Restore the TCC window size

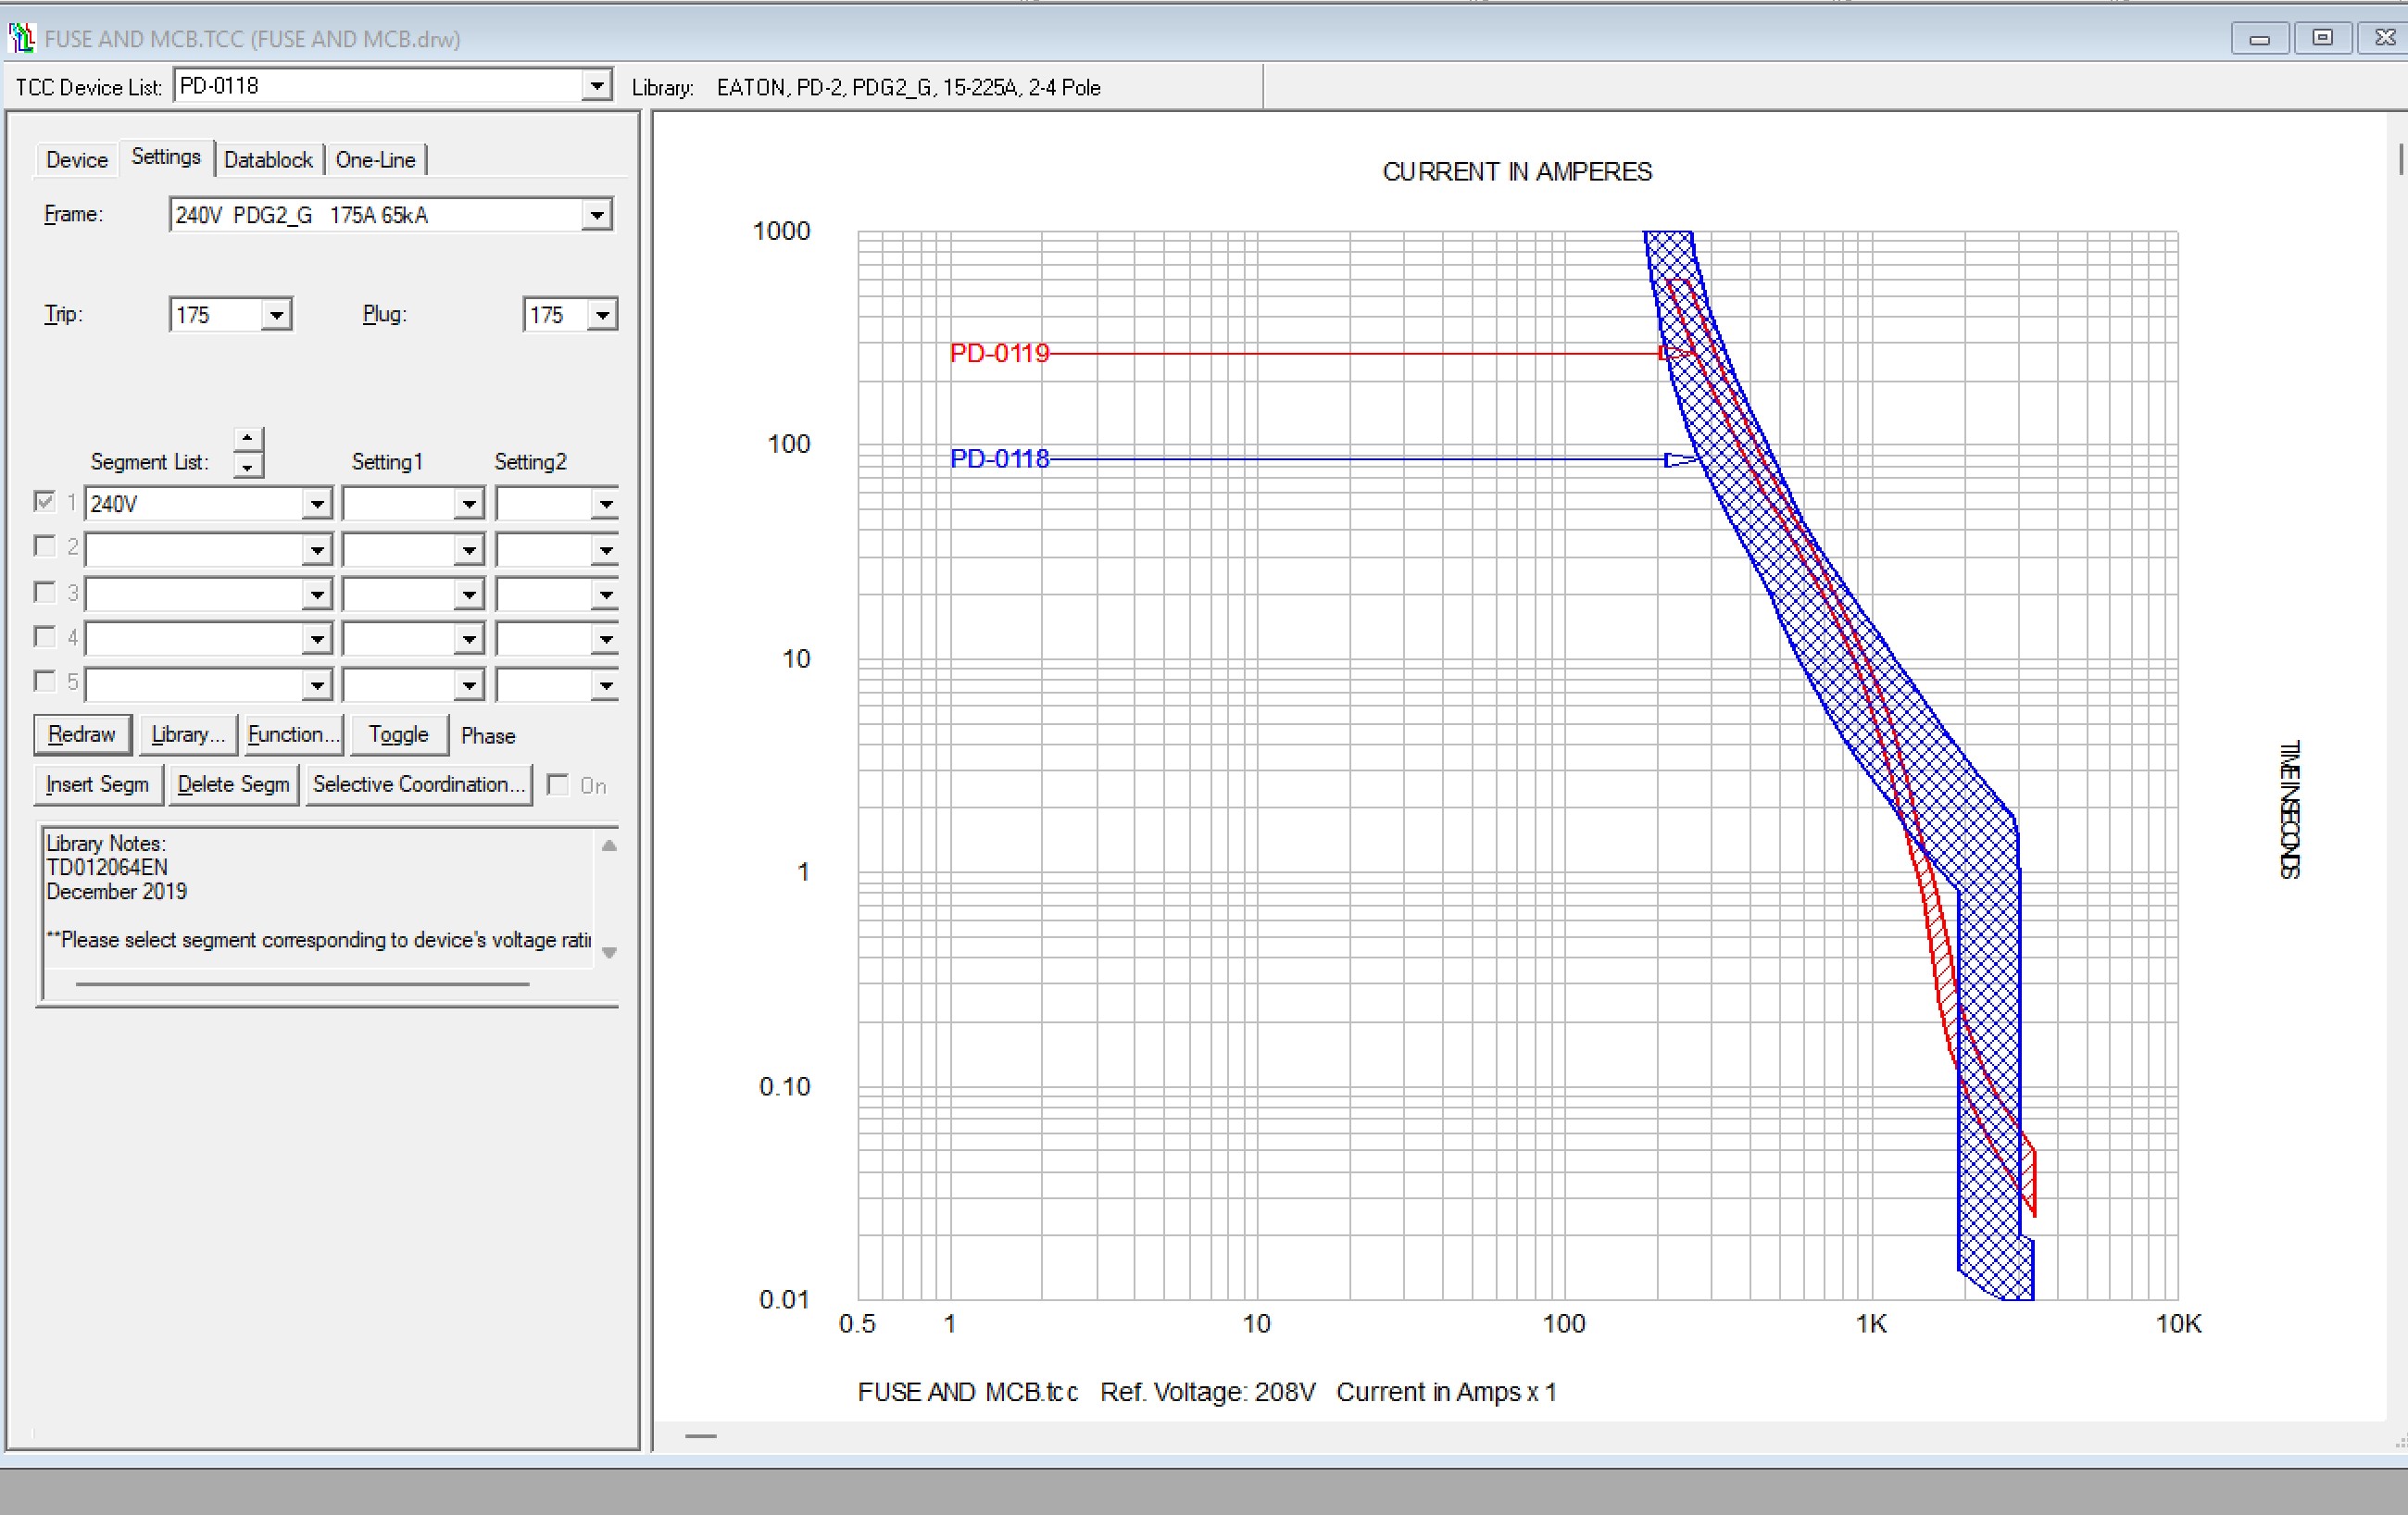[2322, 38]
